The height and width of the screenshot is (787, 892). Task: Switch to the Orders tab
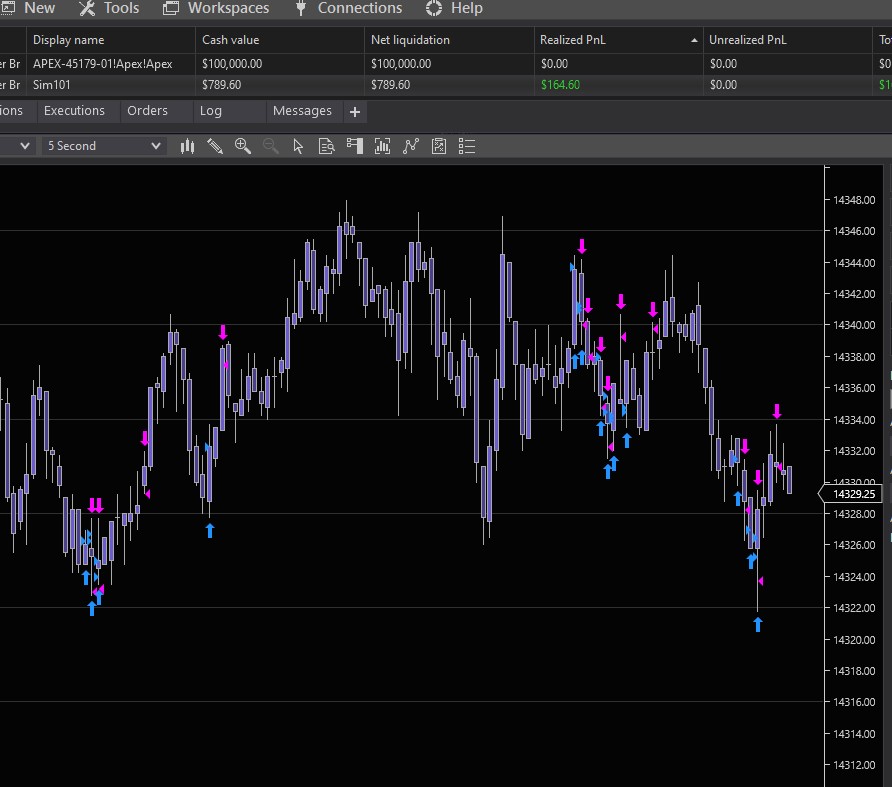click(x=147, y=111)
